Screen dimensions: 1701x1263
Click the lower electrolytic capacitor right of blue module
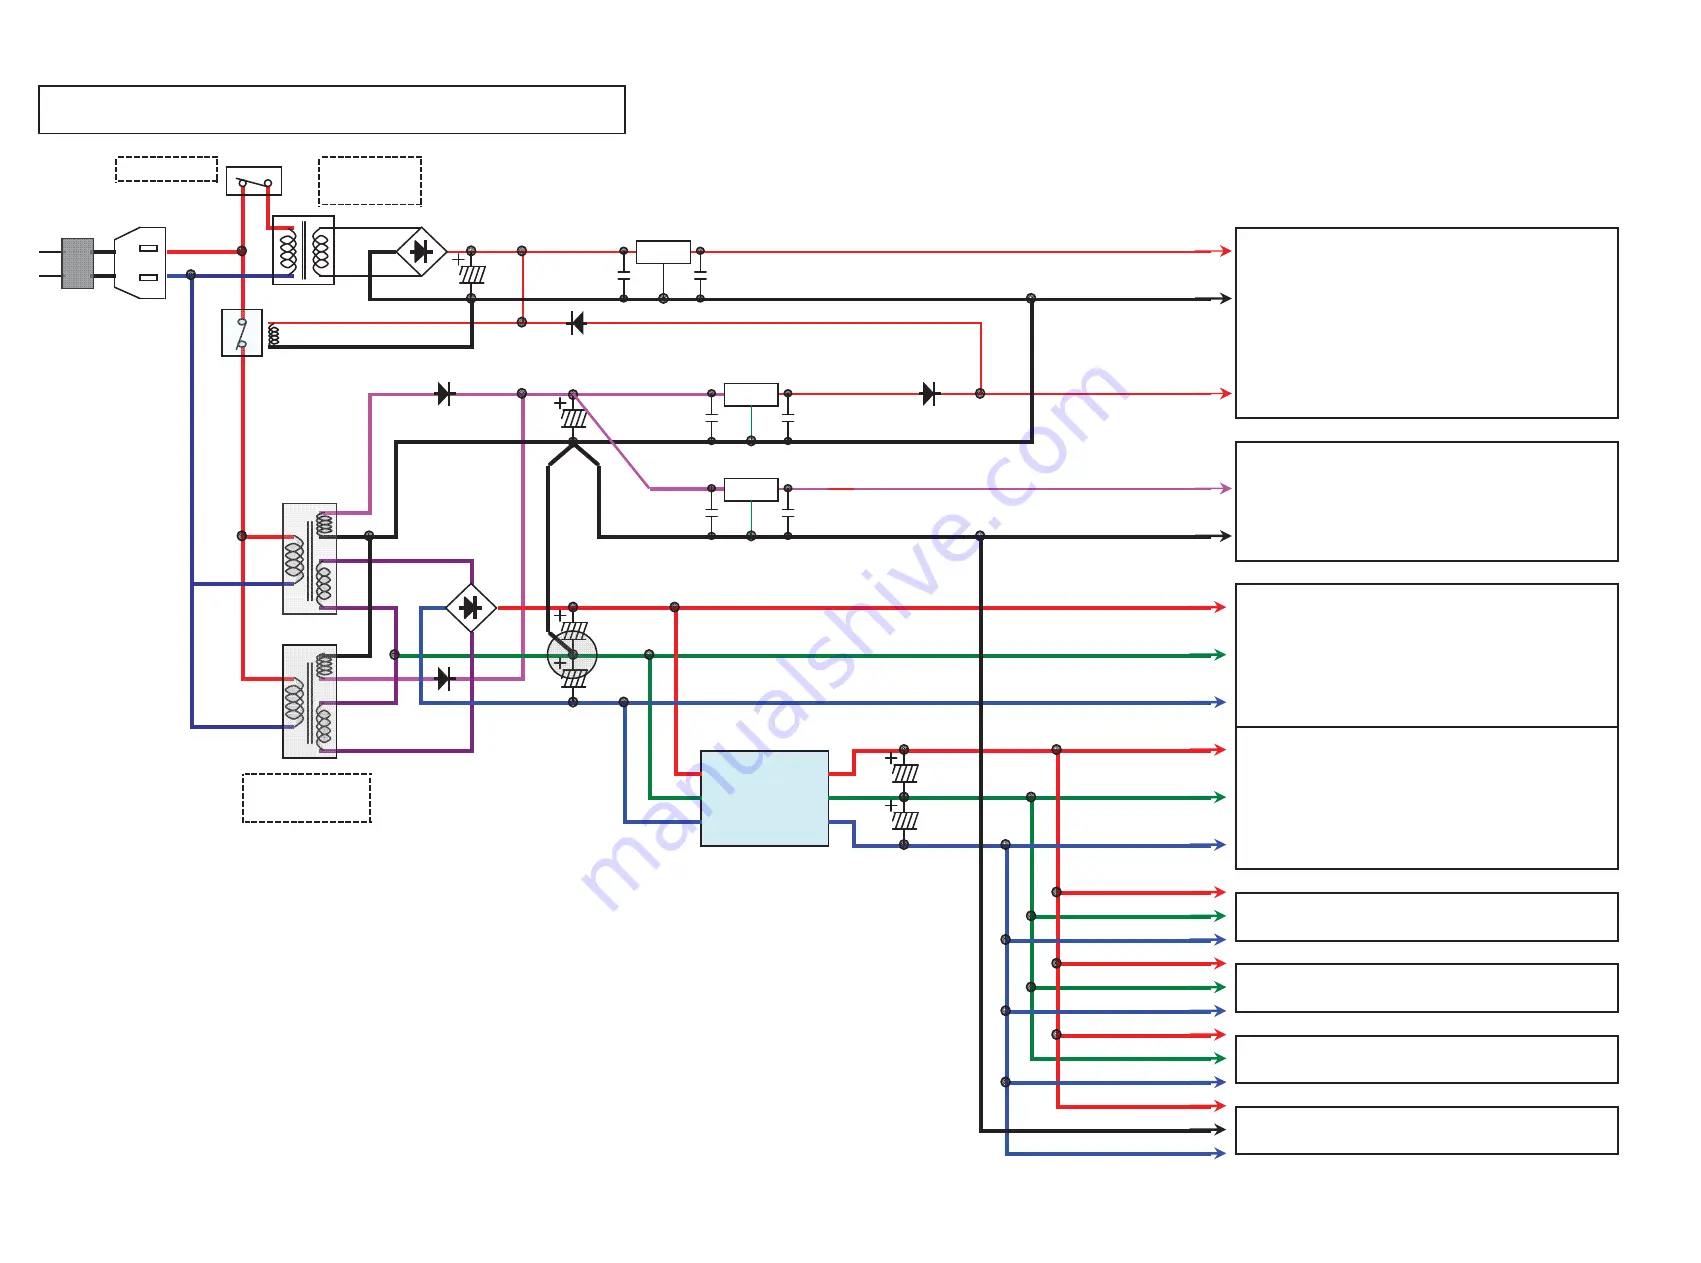(x=903, y=820)
